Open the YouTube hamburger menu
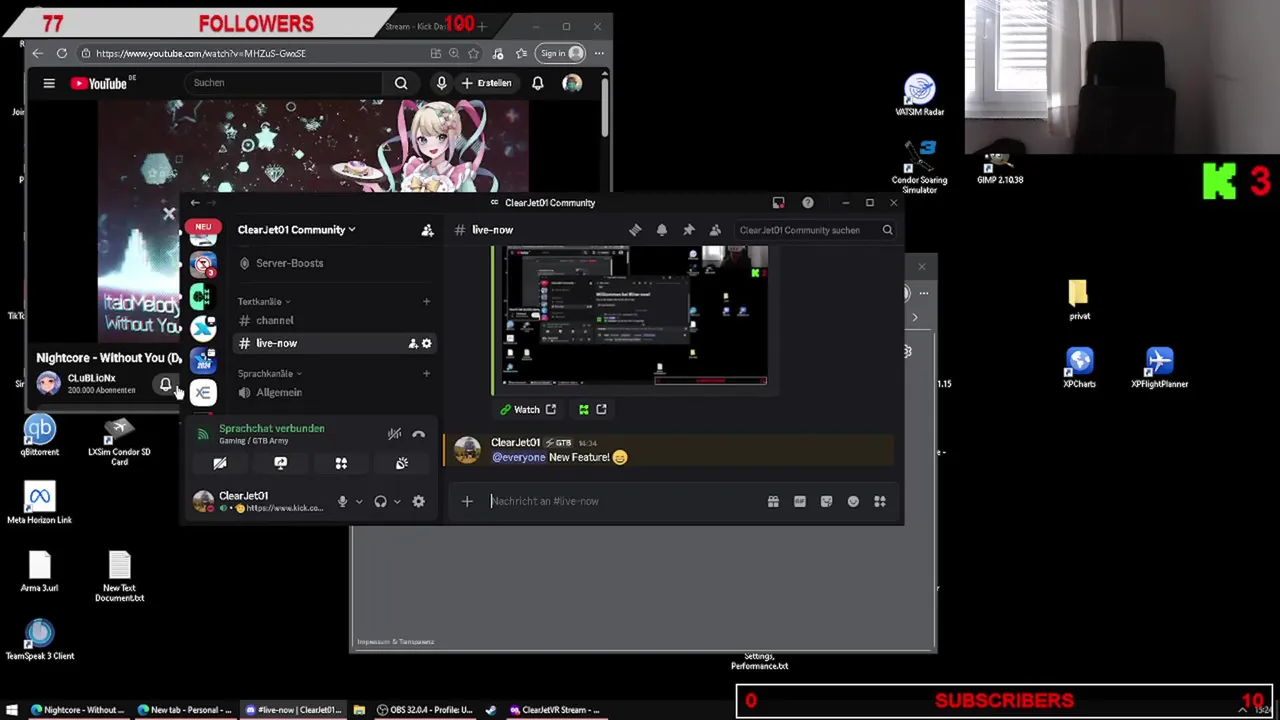The height and width of the screenshot is (720, 1280). pos(49,83)
